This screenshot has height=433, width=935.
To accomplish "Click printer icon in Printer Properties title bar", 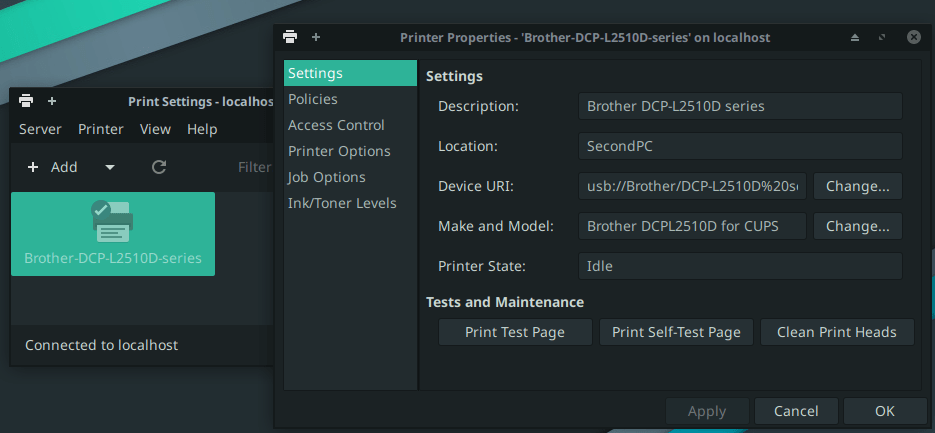I will coord(290,37).
